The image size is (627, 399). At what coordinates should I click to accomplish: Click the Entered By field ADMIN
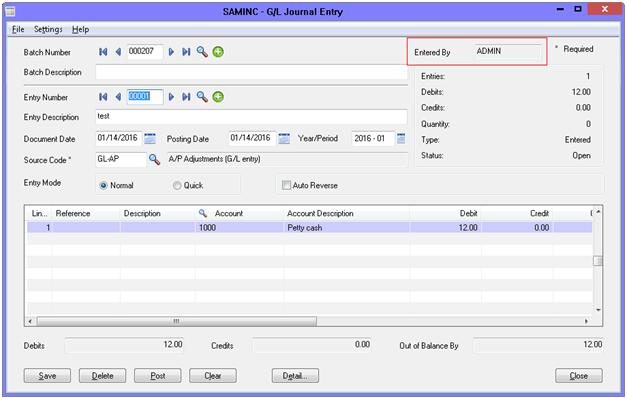(x=508, y=52)
